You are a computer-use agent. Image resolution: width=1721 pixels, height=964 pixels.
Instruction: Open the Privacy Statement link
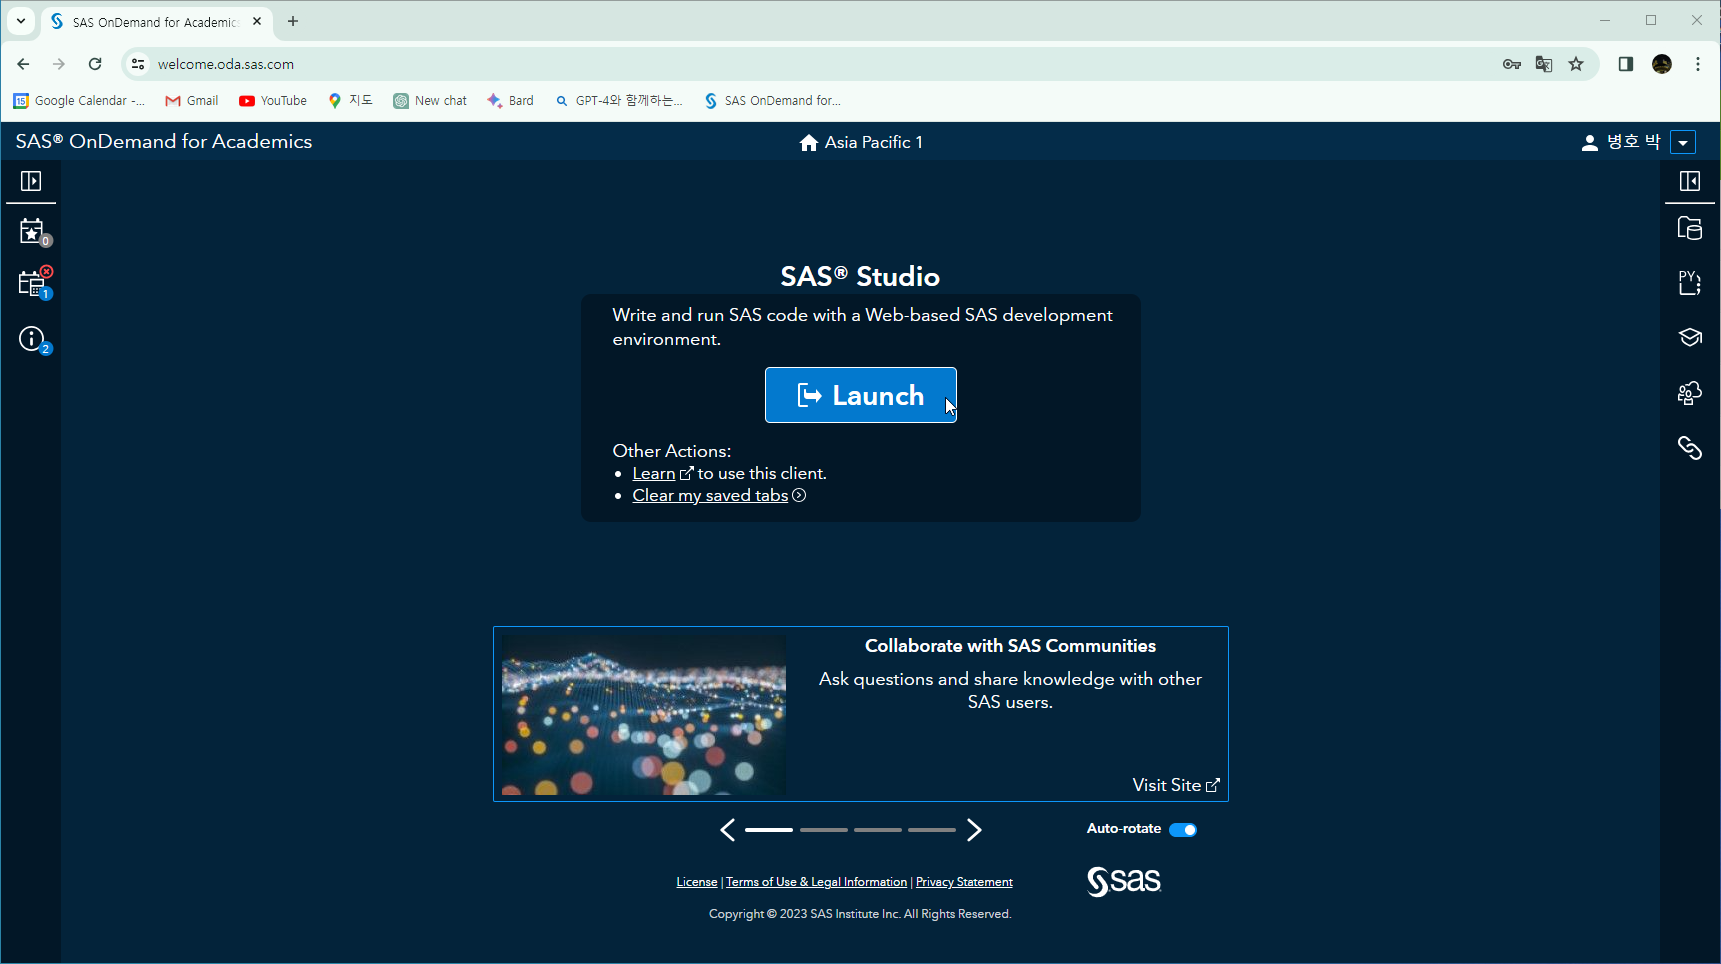(x=964, y=882)
